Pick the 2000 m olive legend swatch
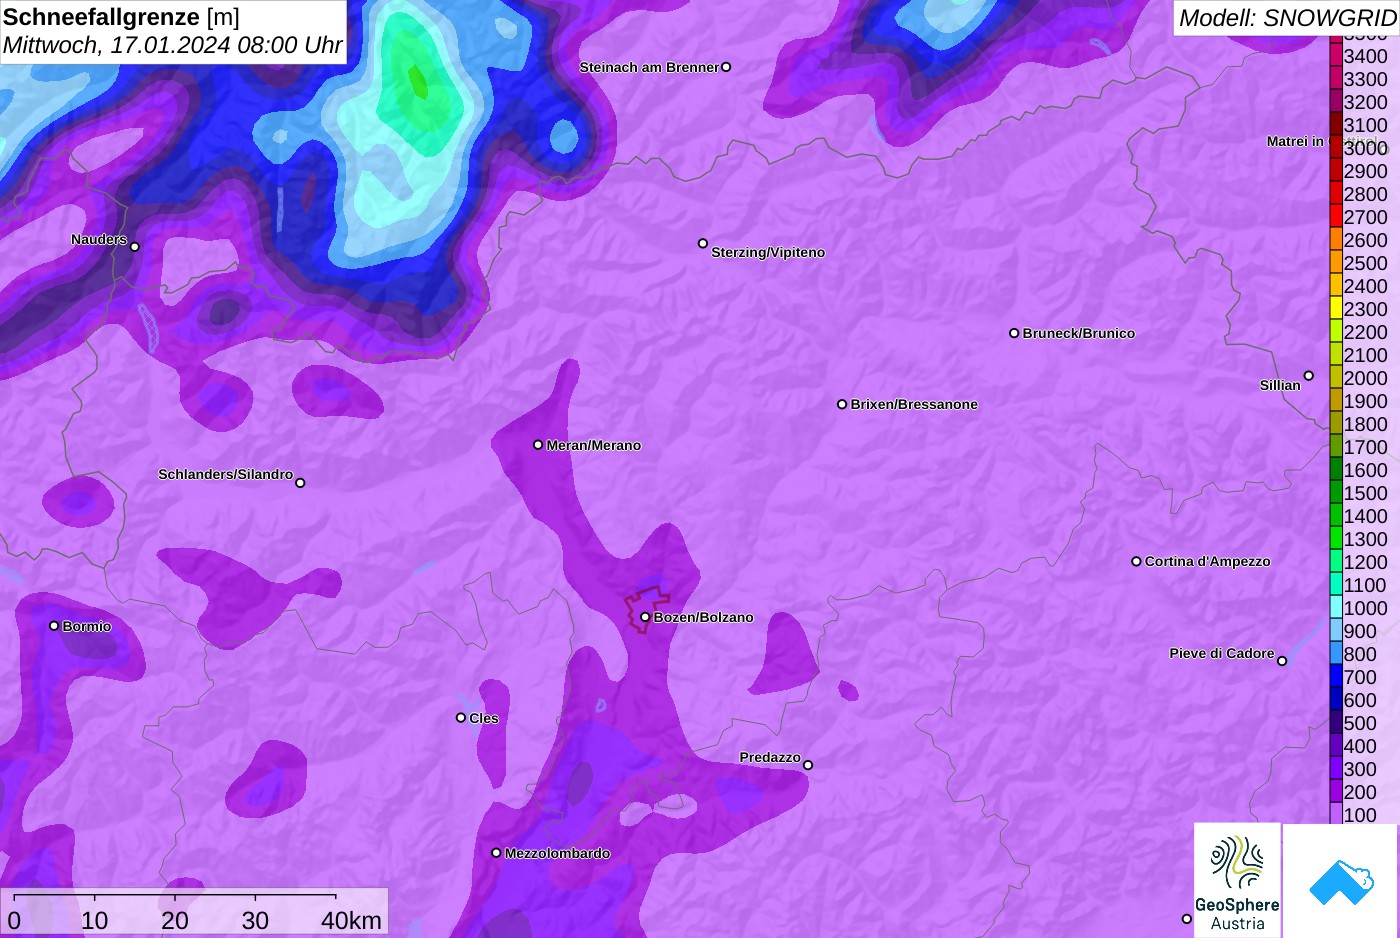Viewport: 1400px width, 938px height. click(x=1336, y=378)
